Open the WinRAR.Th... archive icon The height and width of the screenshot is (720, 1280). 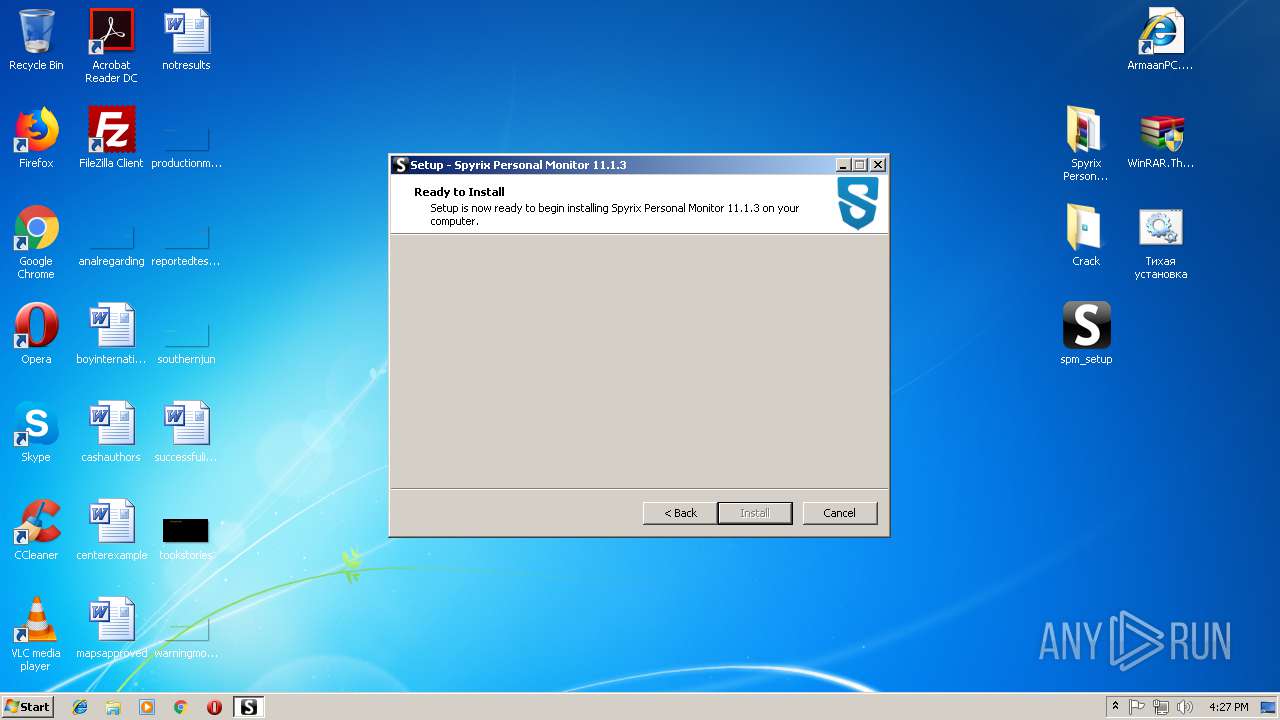(x=1161, y=139)
